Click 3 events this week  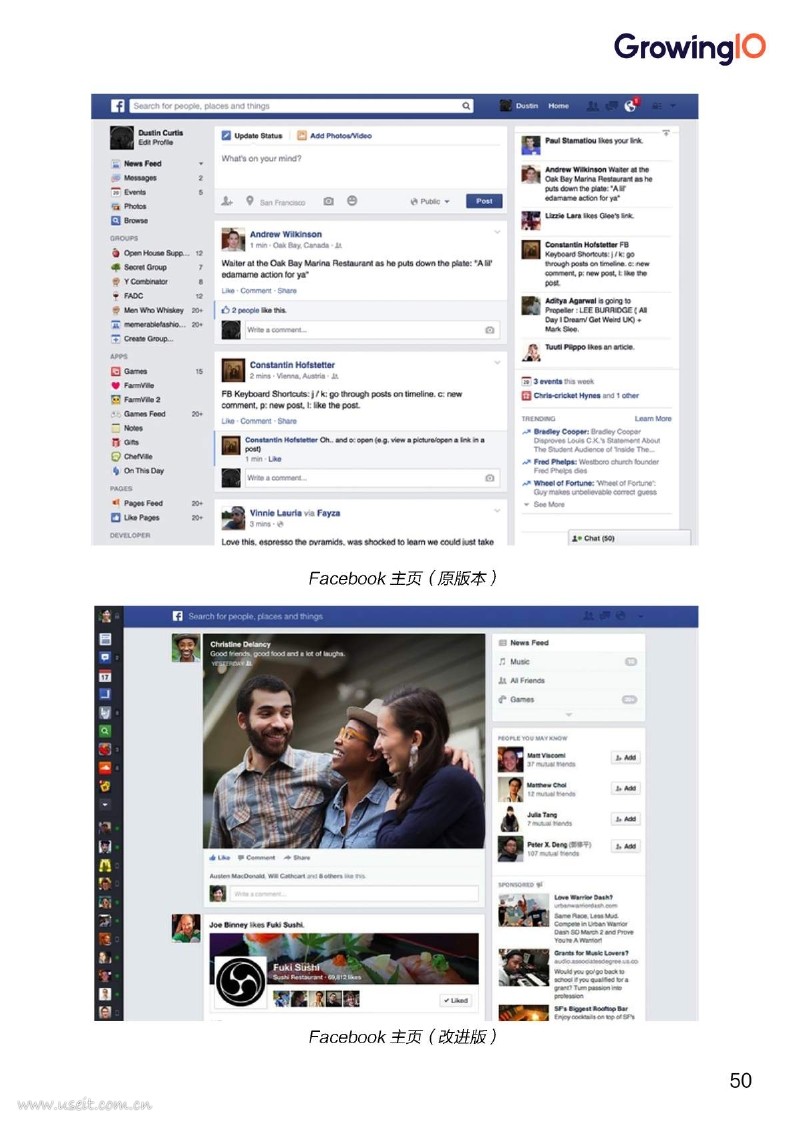[x=563, y=381]
